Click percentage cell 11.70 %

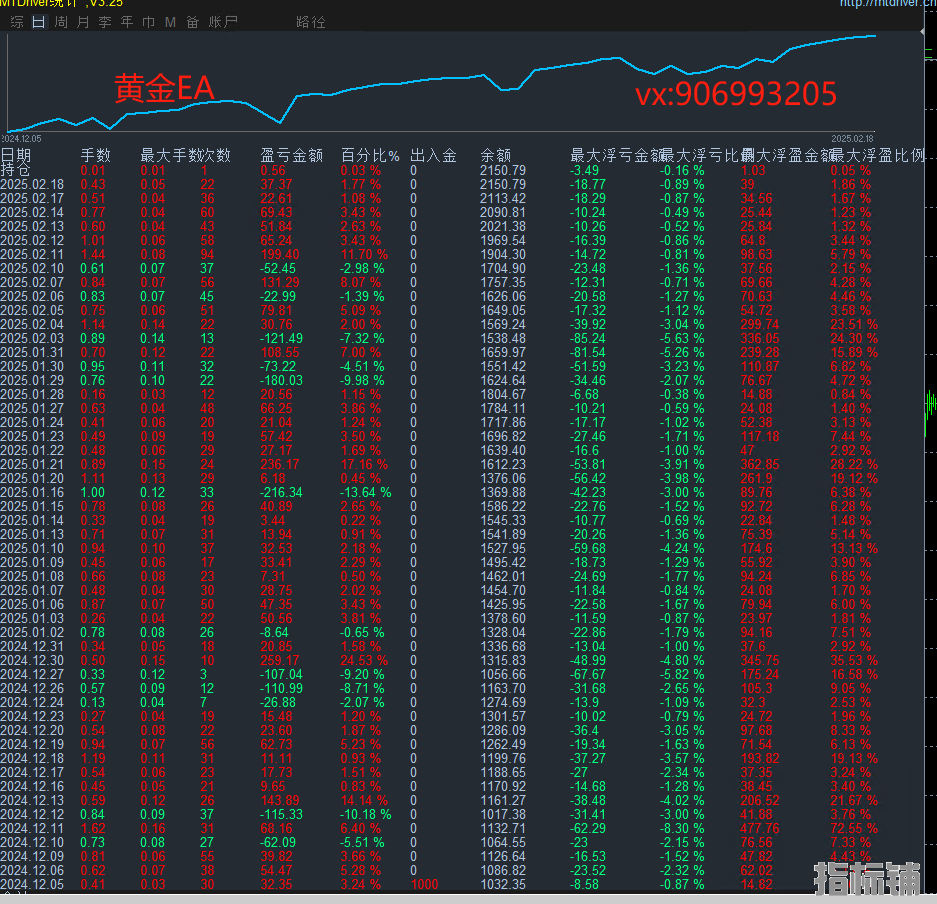click(x=365, y=255)
